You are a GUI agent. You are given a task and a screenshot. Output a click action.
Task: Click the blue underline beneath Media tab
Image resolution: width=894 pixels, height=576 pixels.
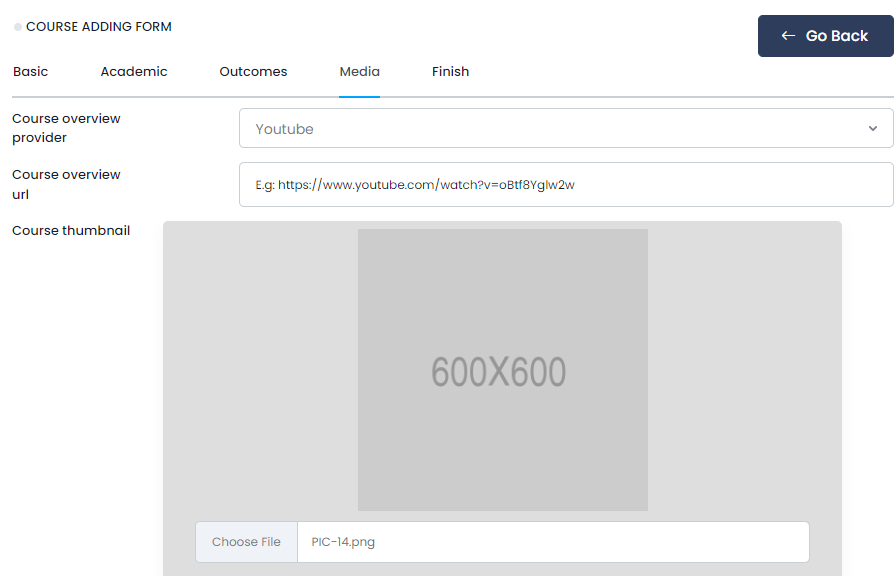point(359,96)
